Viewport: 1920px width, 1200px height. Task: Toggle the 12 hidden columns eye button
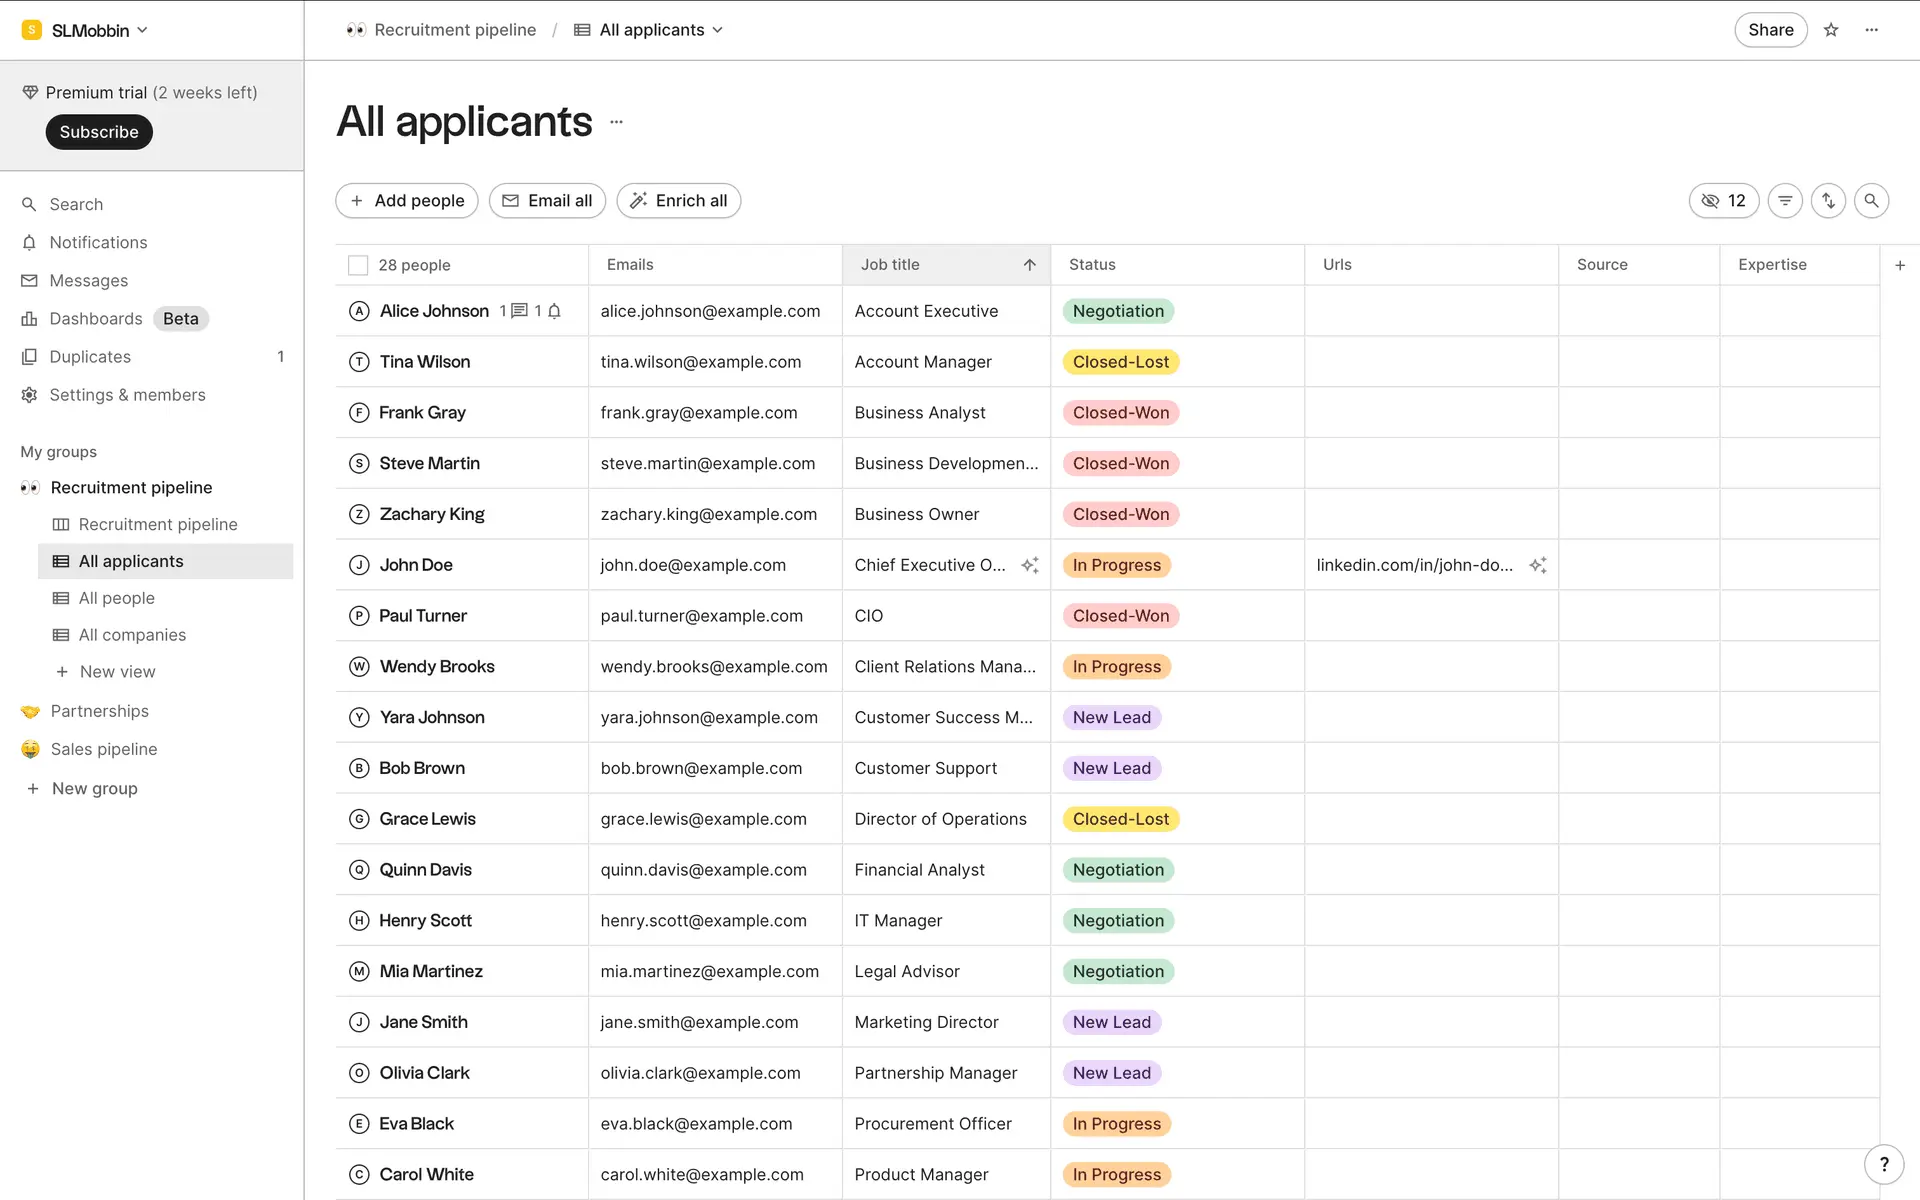(x=1723, y=201)
